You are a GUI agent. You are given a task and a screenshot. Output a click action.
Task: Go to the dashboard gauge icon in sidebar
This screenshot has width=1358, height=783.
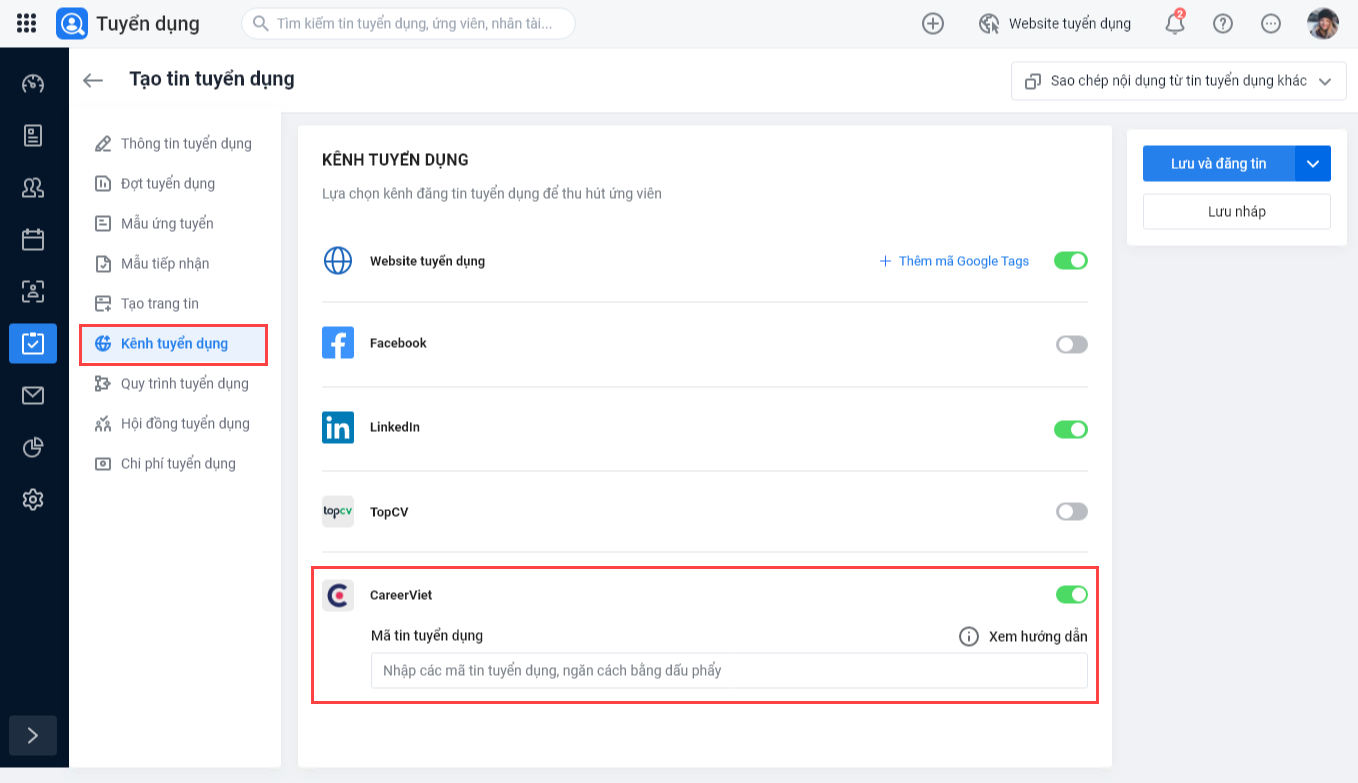pos(33,83)
